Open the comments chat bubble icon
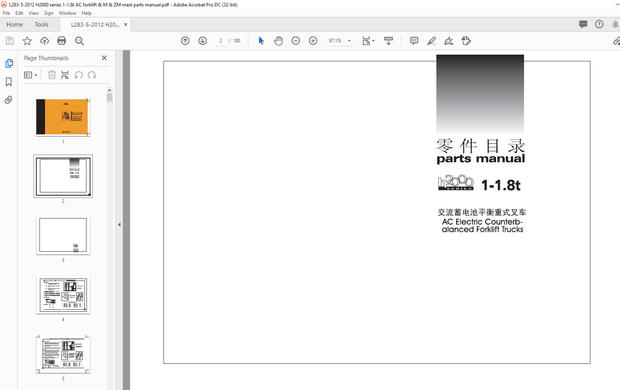Image resolution: width=620 pixels, height=390 pixels. [x=583, y=25]
